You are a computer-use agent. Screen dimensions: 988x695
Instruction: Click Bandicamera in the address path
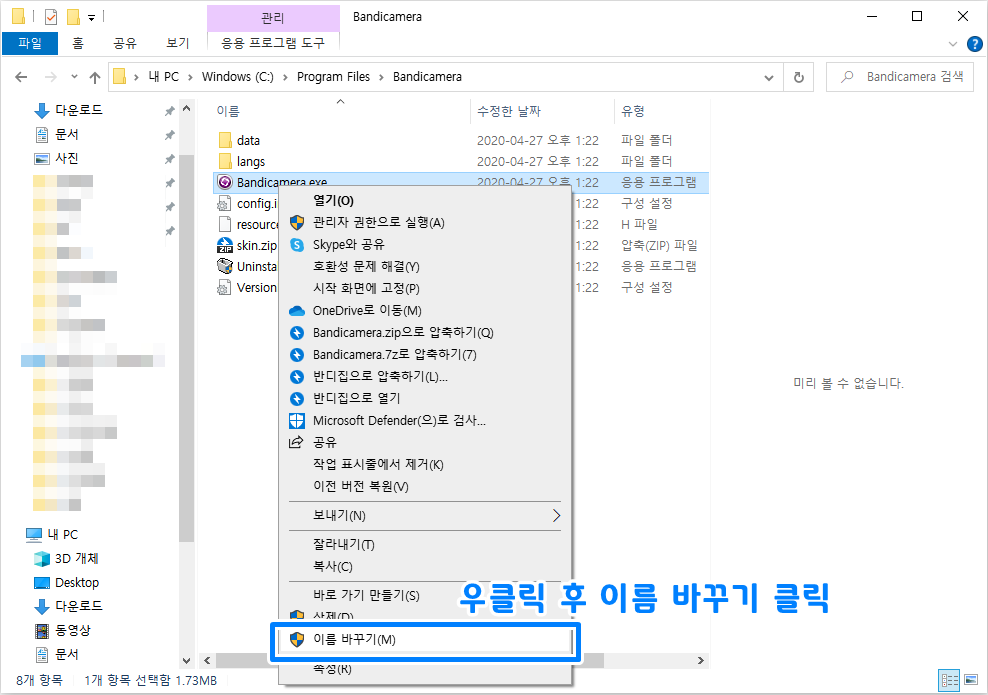[x=427, y=77]
